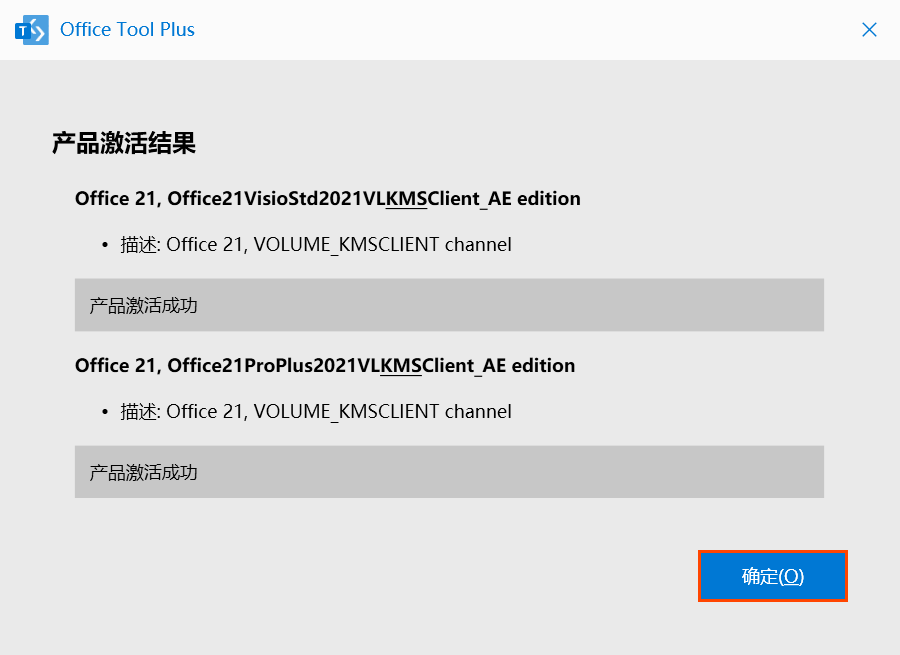The image size is (900, 655).
Task: Click Office 21 at the start of the ProPlus heading
Action: click(115, 366)
